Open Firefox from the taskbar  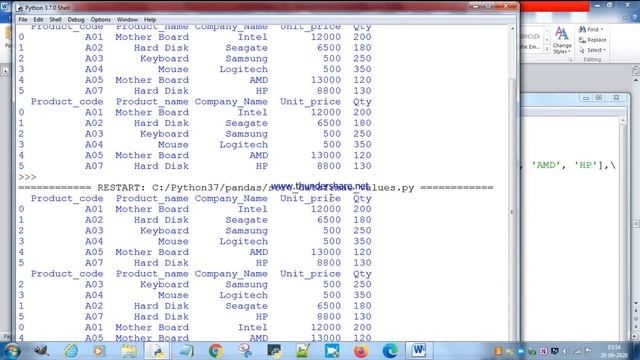click(x=361, y=351)
